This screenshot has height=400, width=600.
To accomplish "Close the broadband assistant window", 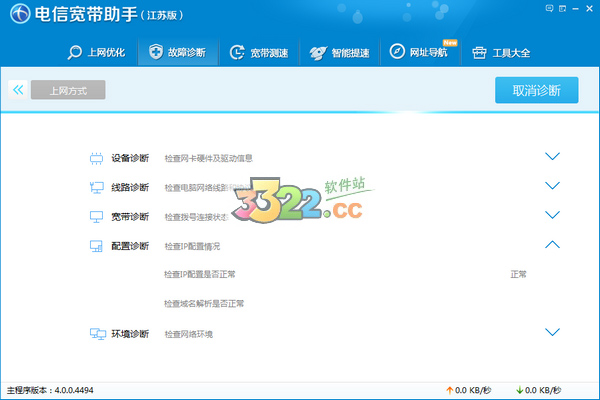I will (589, 9).
